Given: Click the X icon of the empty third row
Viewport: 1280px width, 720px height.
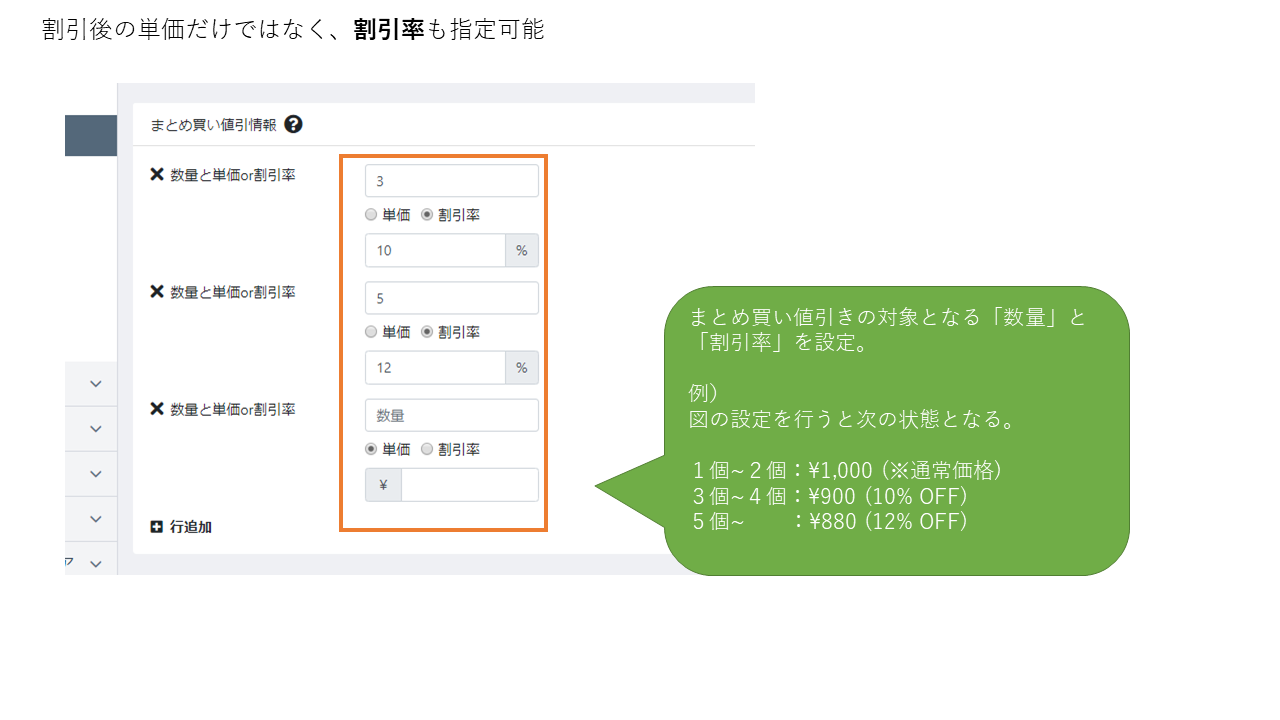Looking at the screenshot, I should click(157, 409).
